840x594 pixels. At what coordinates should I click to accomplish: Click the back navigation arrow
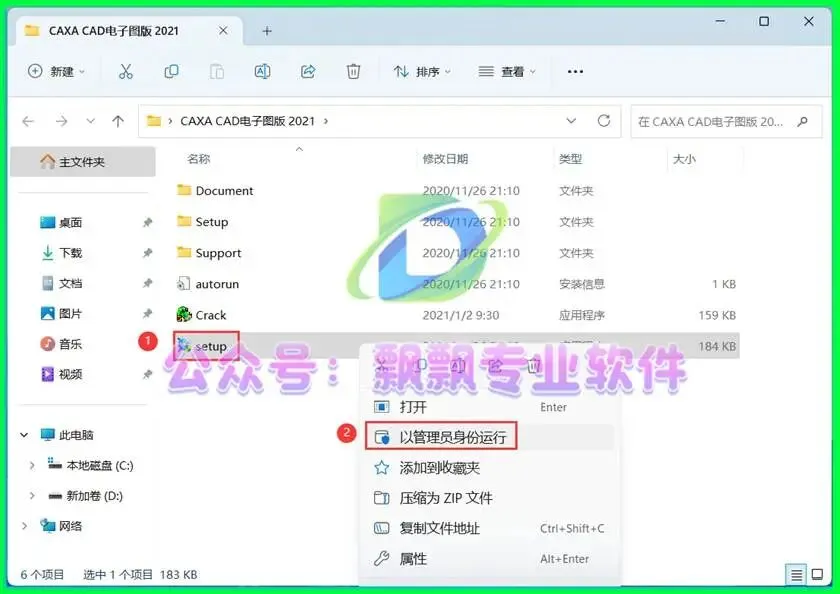(x=28, y=122)
